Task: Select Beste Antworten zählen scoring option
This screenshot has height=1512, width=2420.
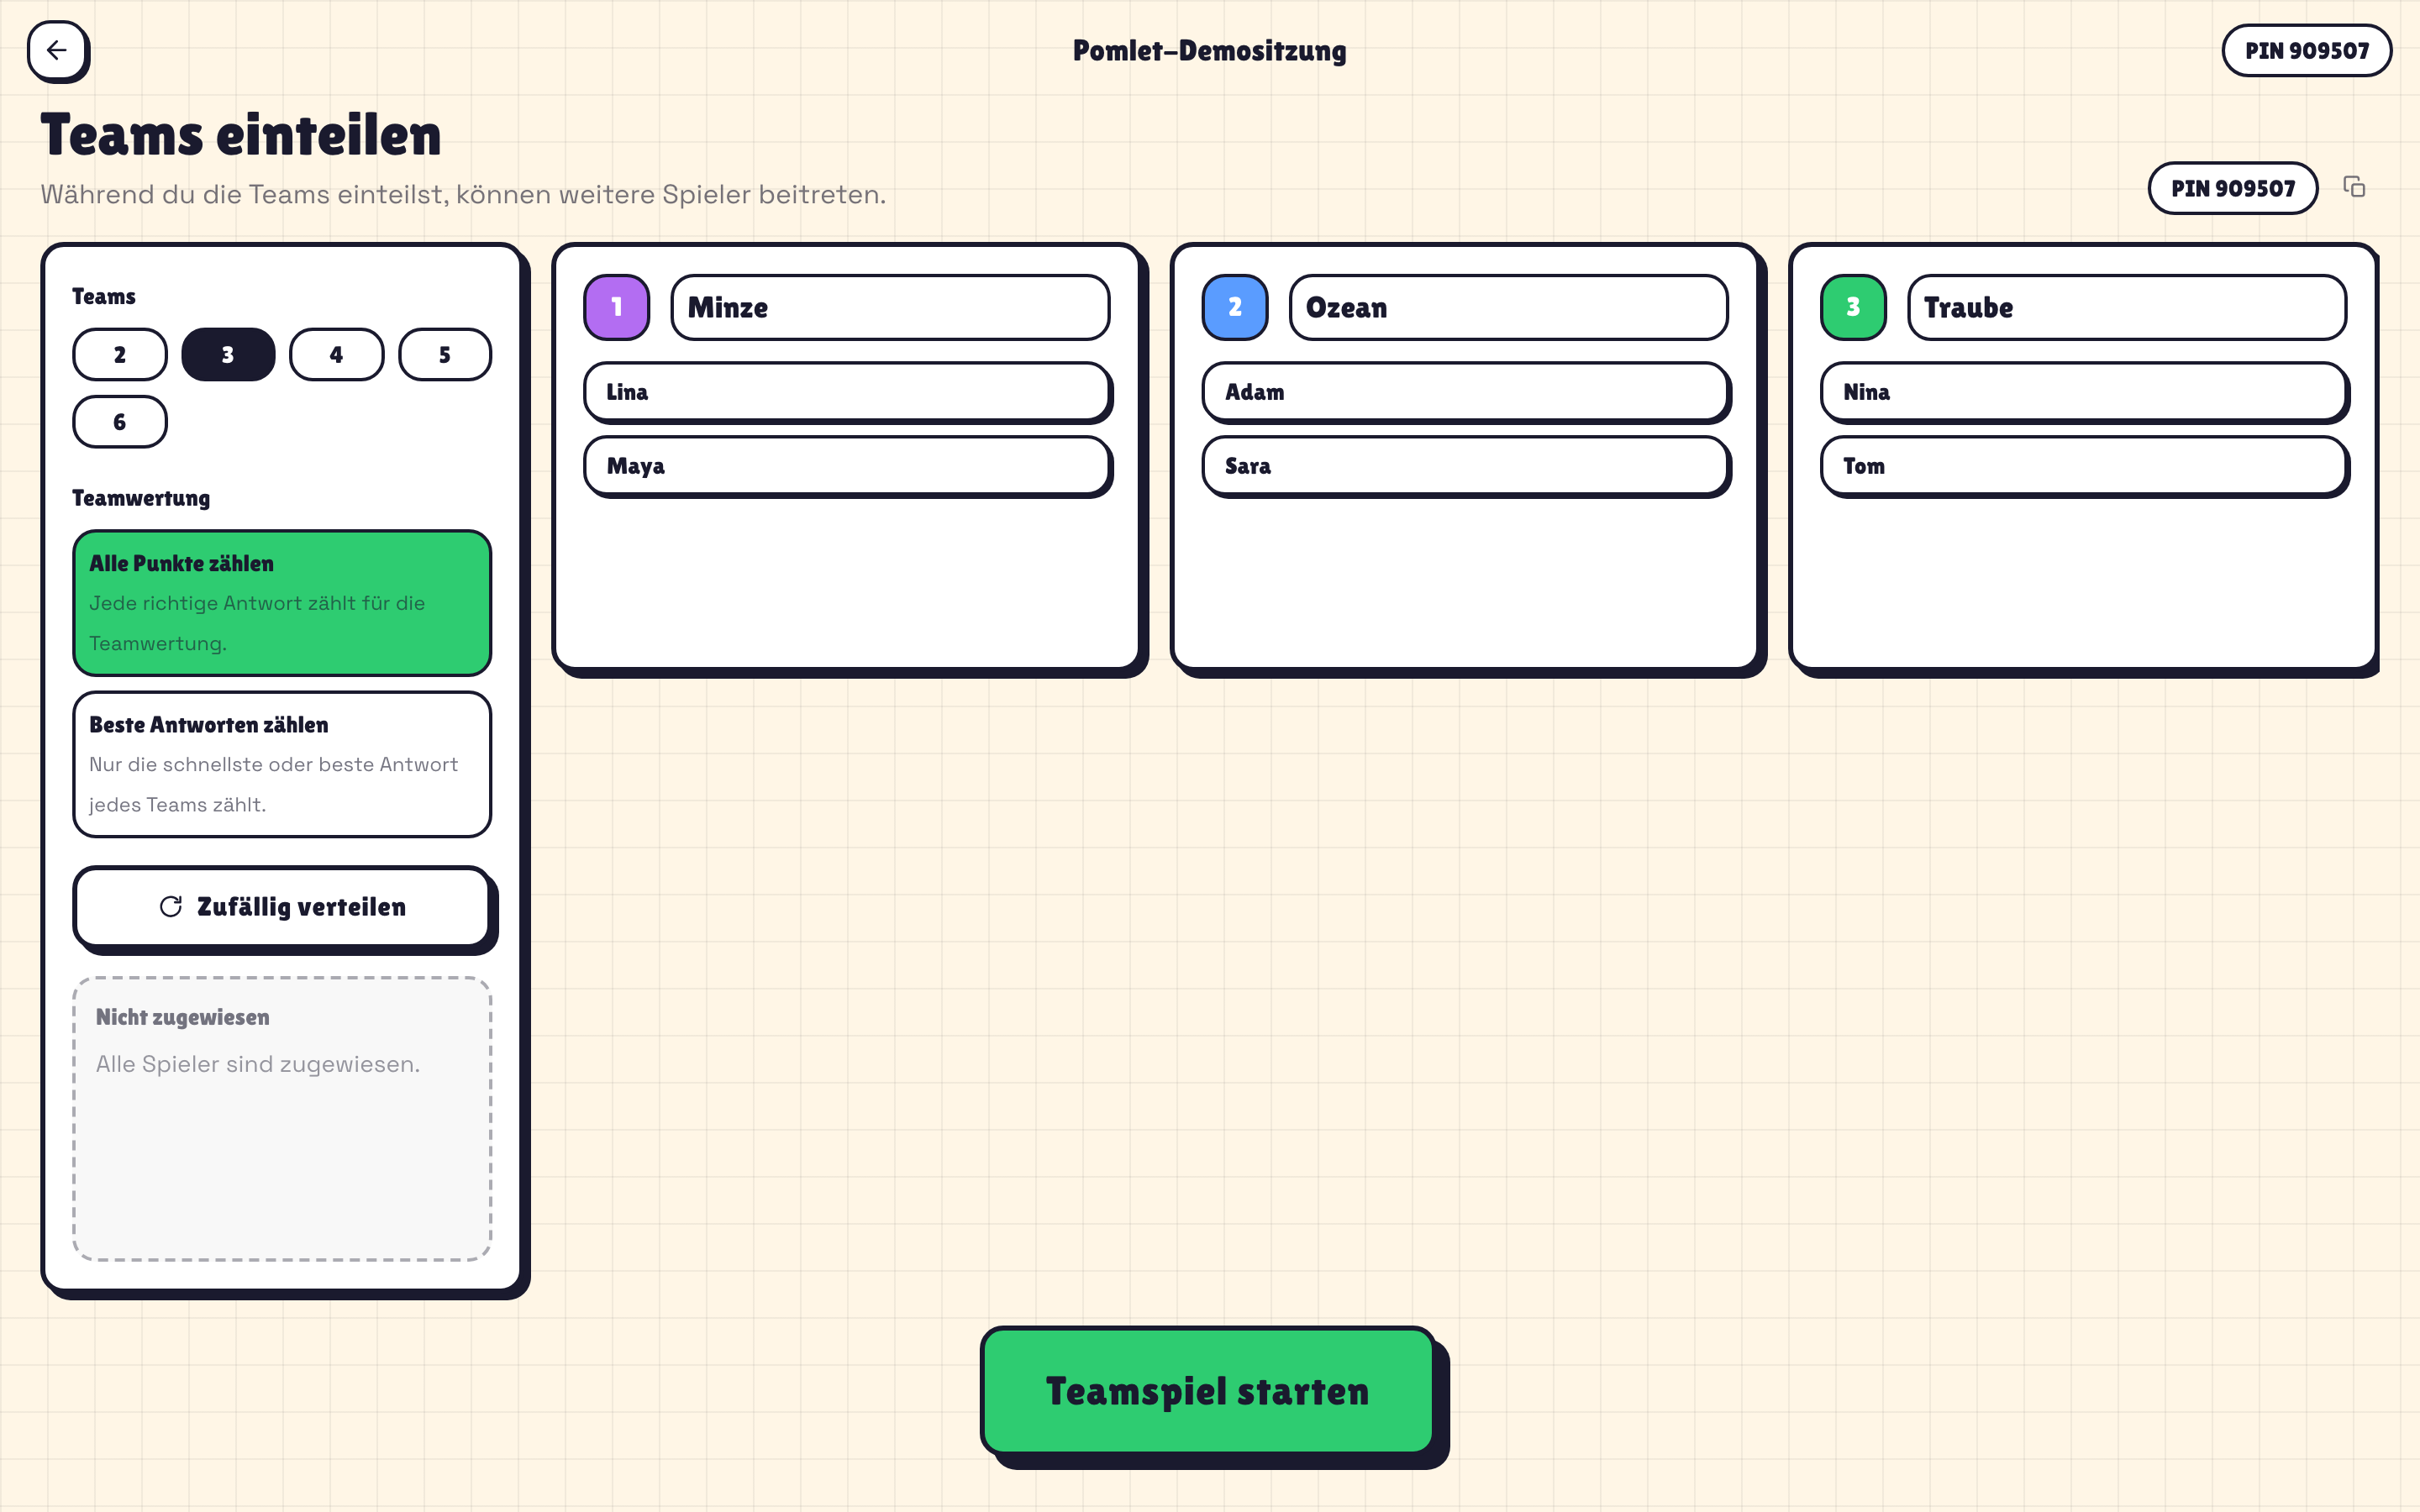Action: (x=282, y=764)
